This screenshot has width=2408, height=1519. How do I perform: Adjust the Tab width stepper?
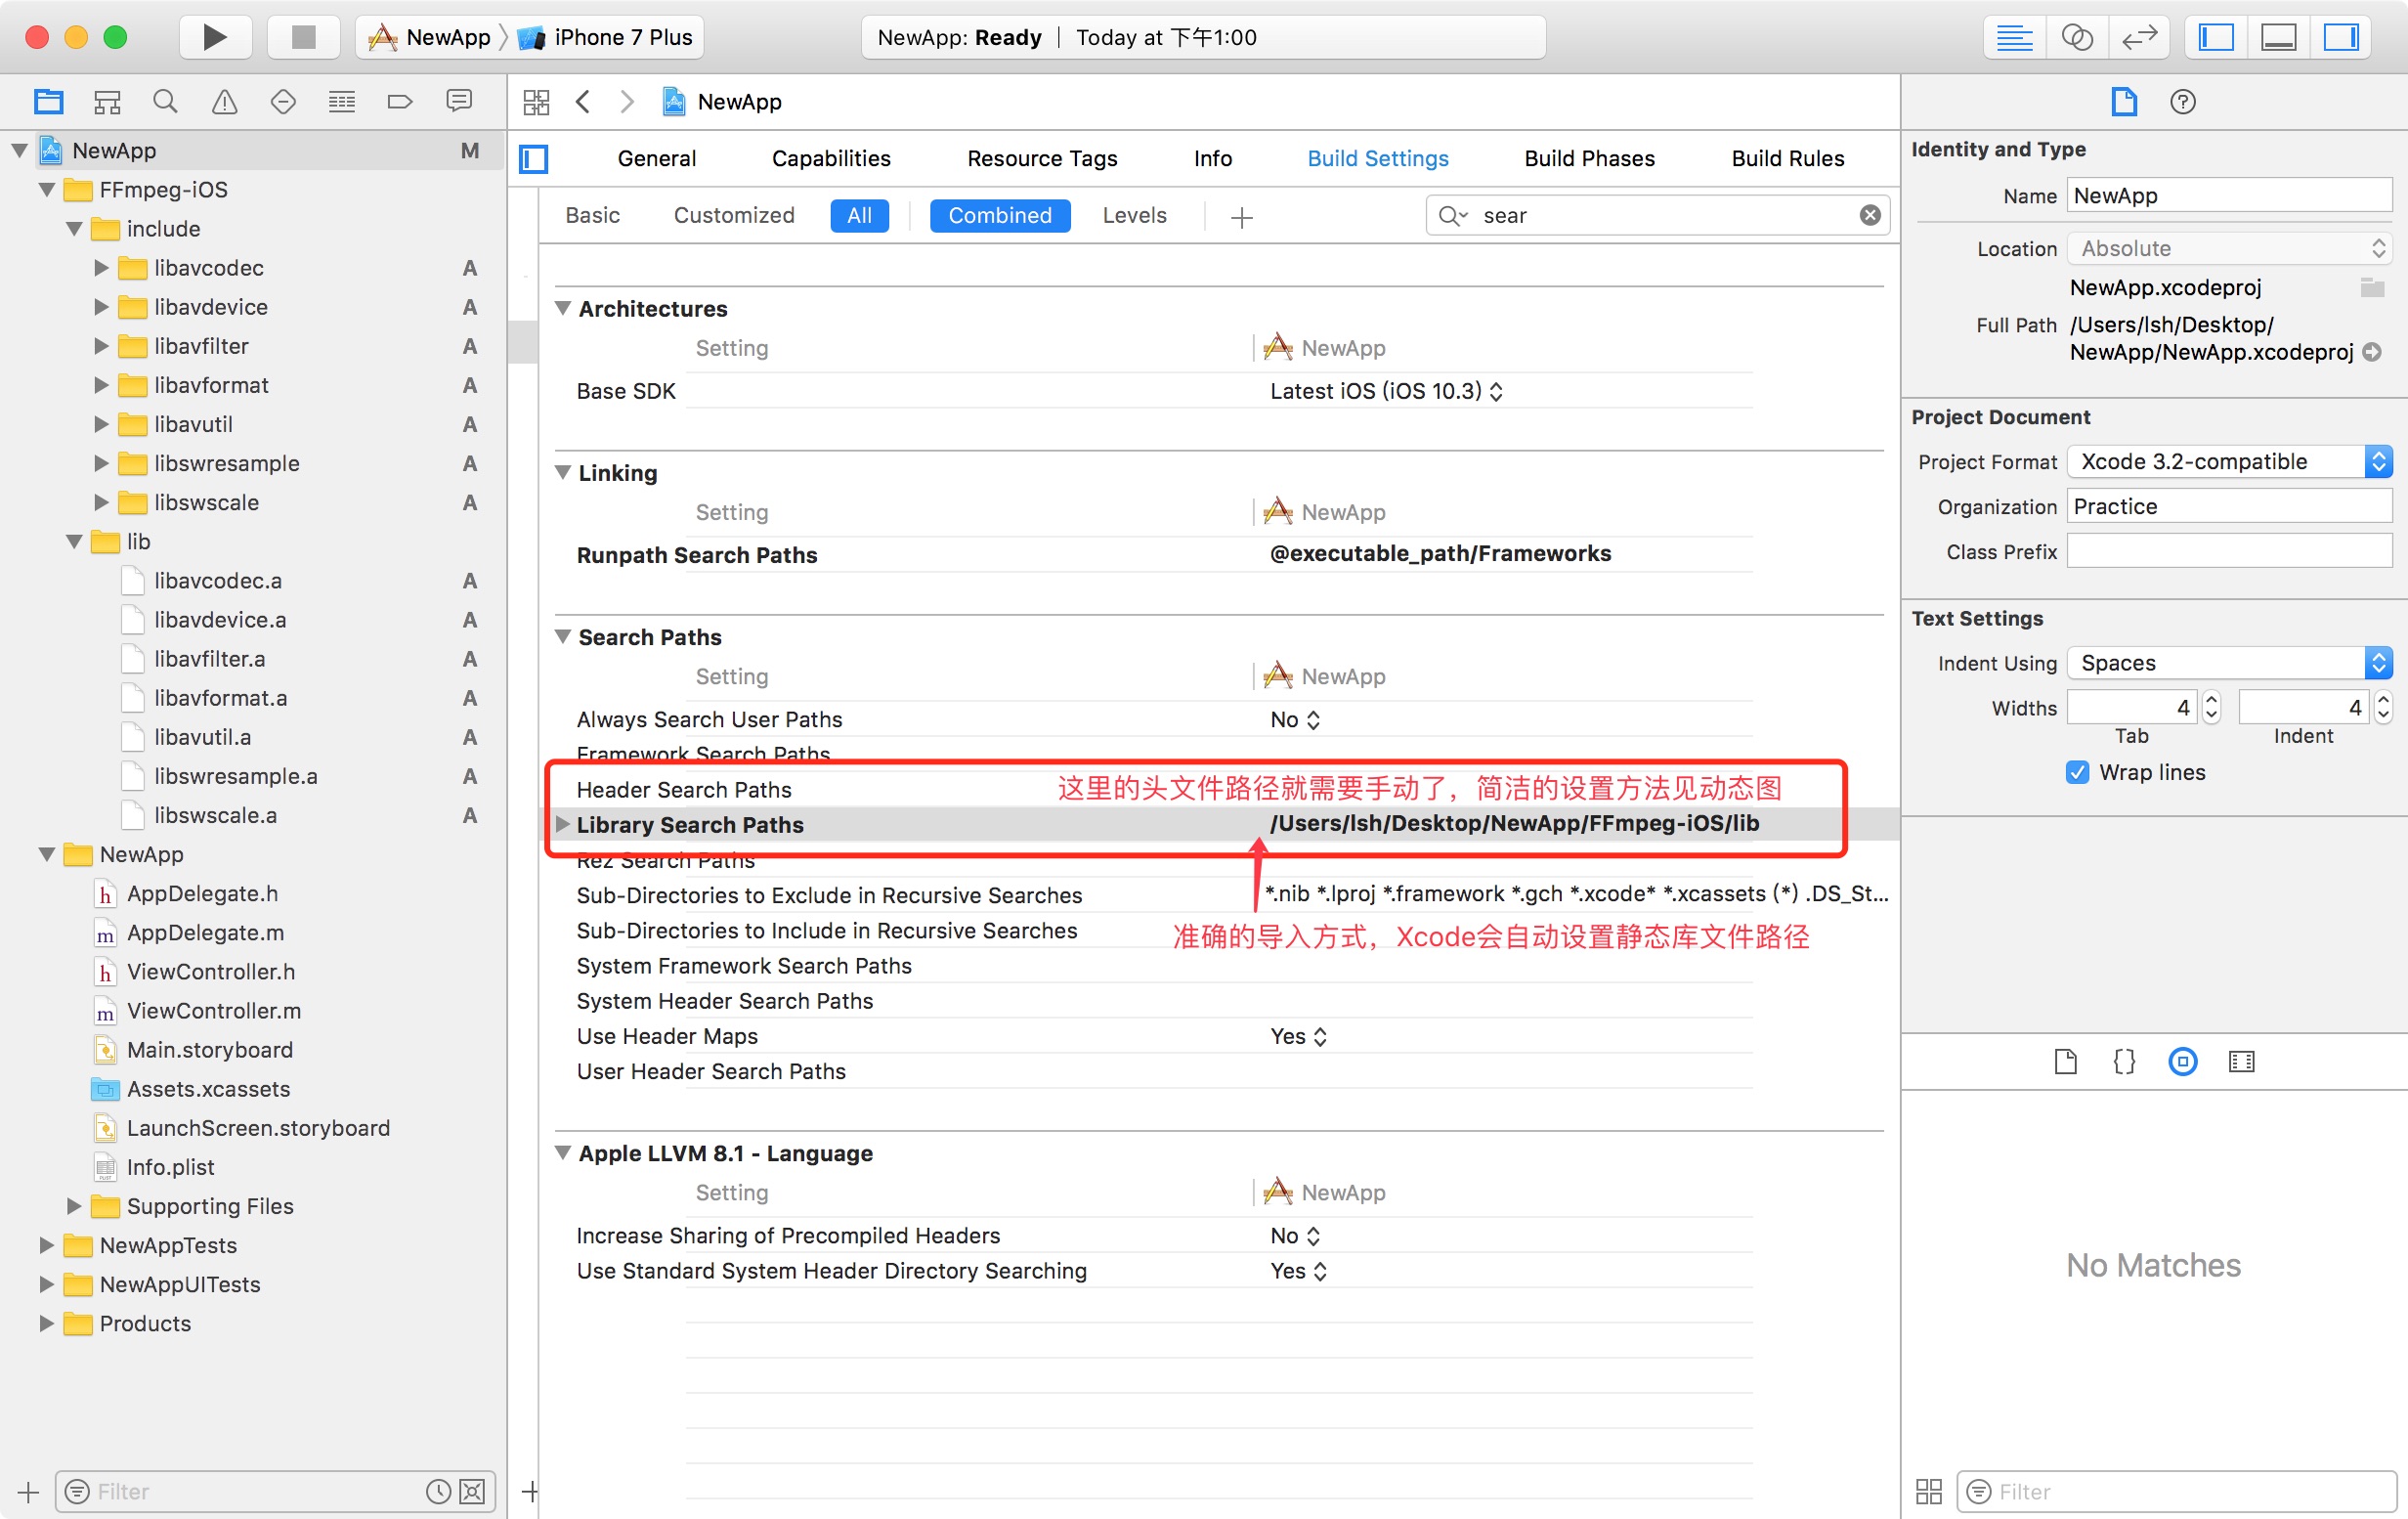pyautogui.click(x=2211, y=707)
